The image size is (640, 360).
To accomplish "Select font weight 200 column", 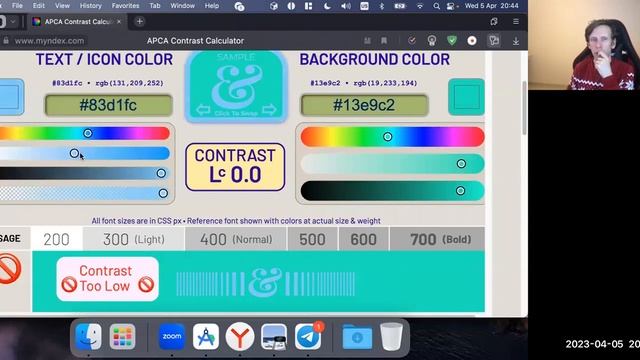I will (57, 239).
